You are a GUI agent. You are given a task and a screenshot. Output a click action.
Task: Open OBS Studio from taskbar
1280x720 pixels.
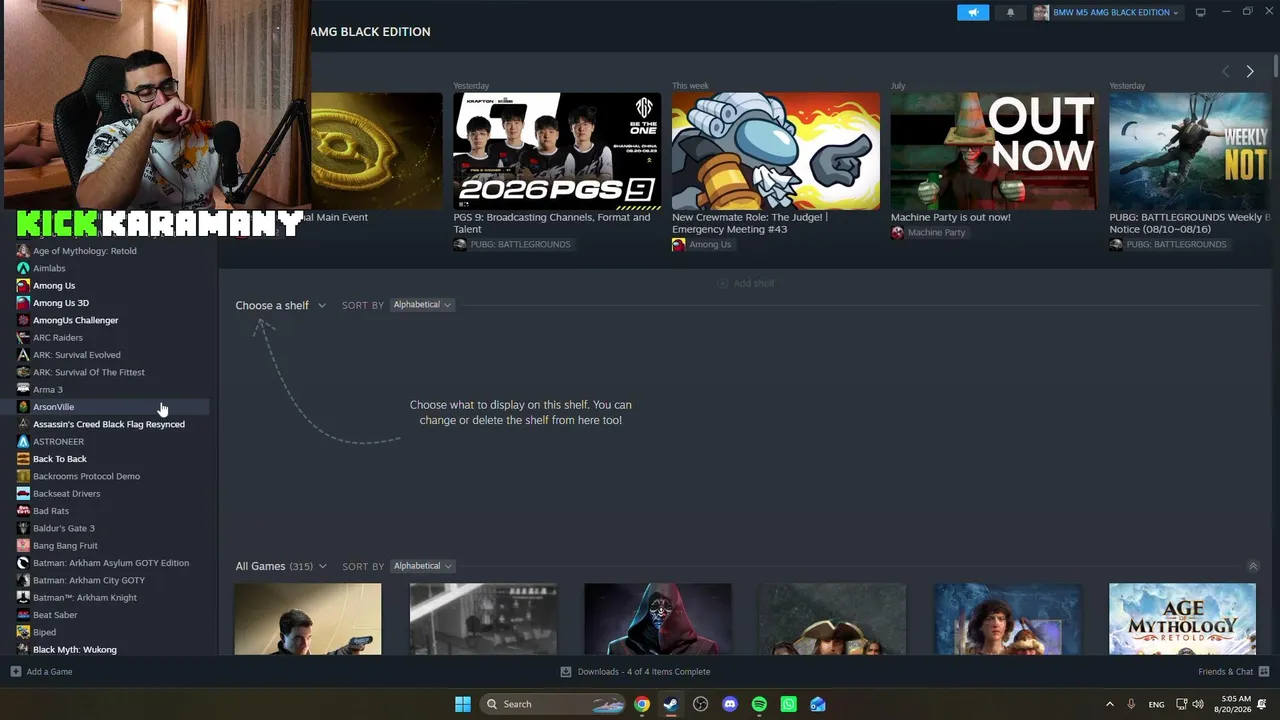coord(700,704)
